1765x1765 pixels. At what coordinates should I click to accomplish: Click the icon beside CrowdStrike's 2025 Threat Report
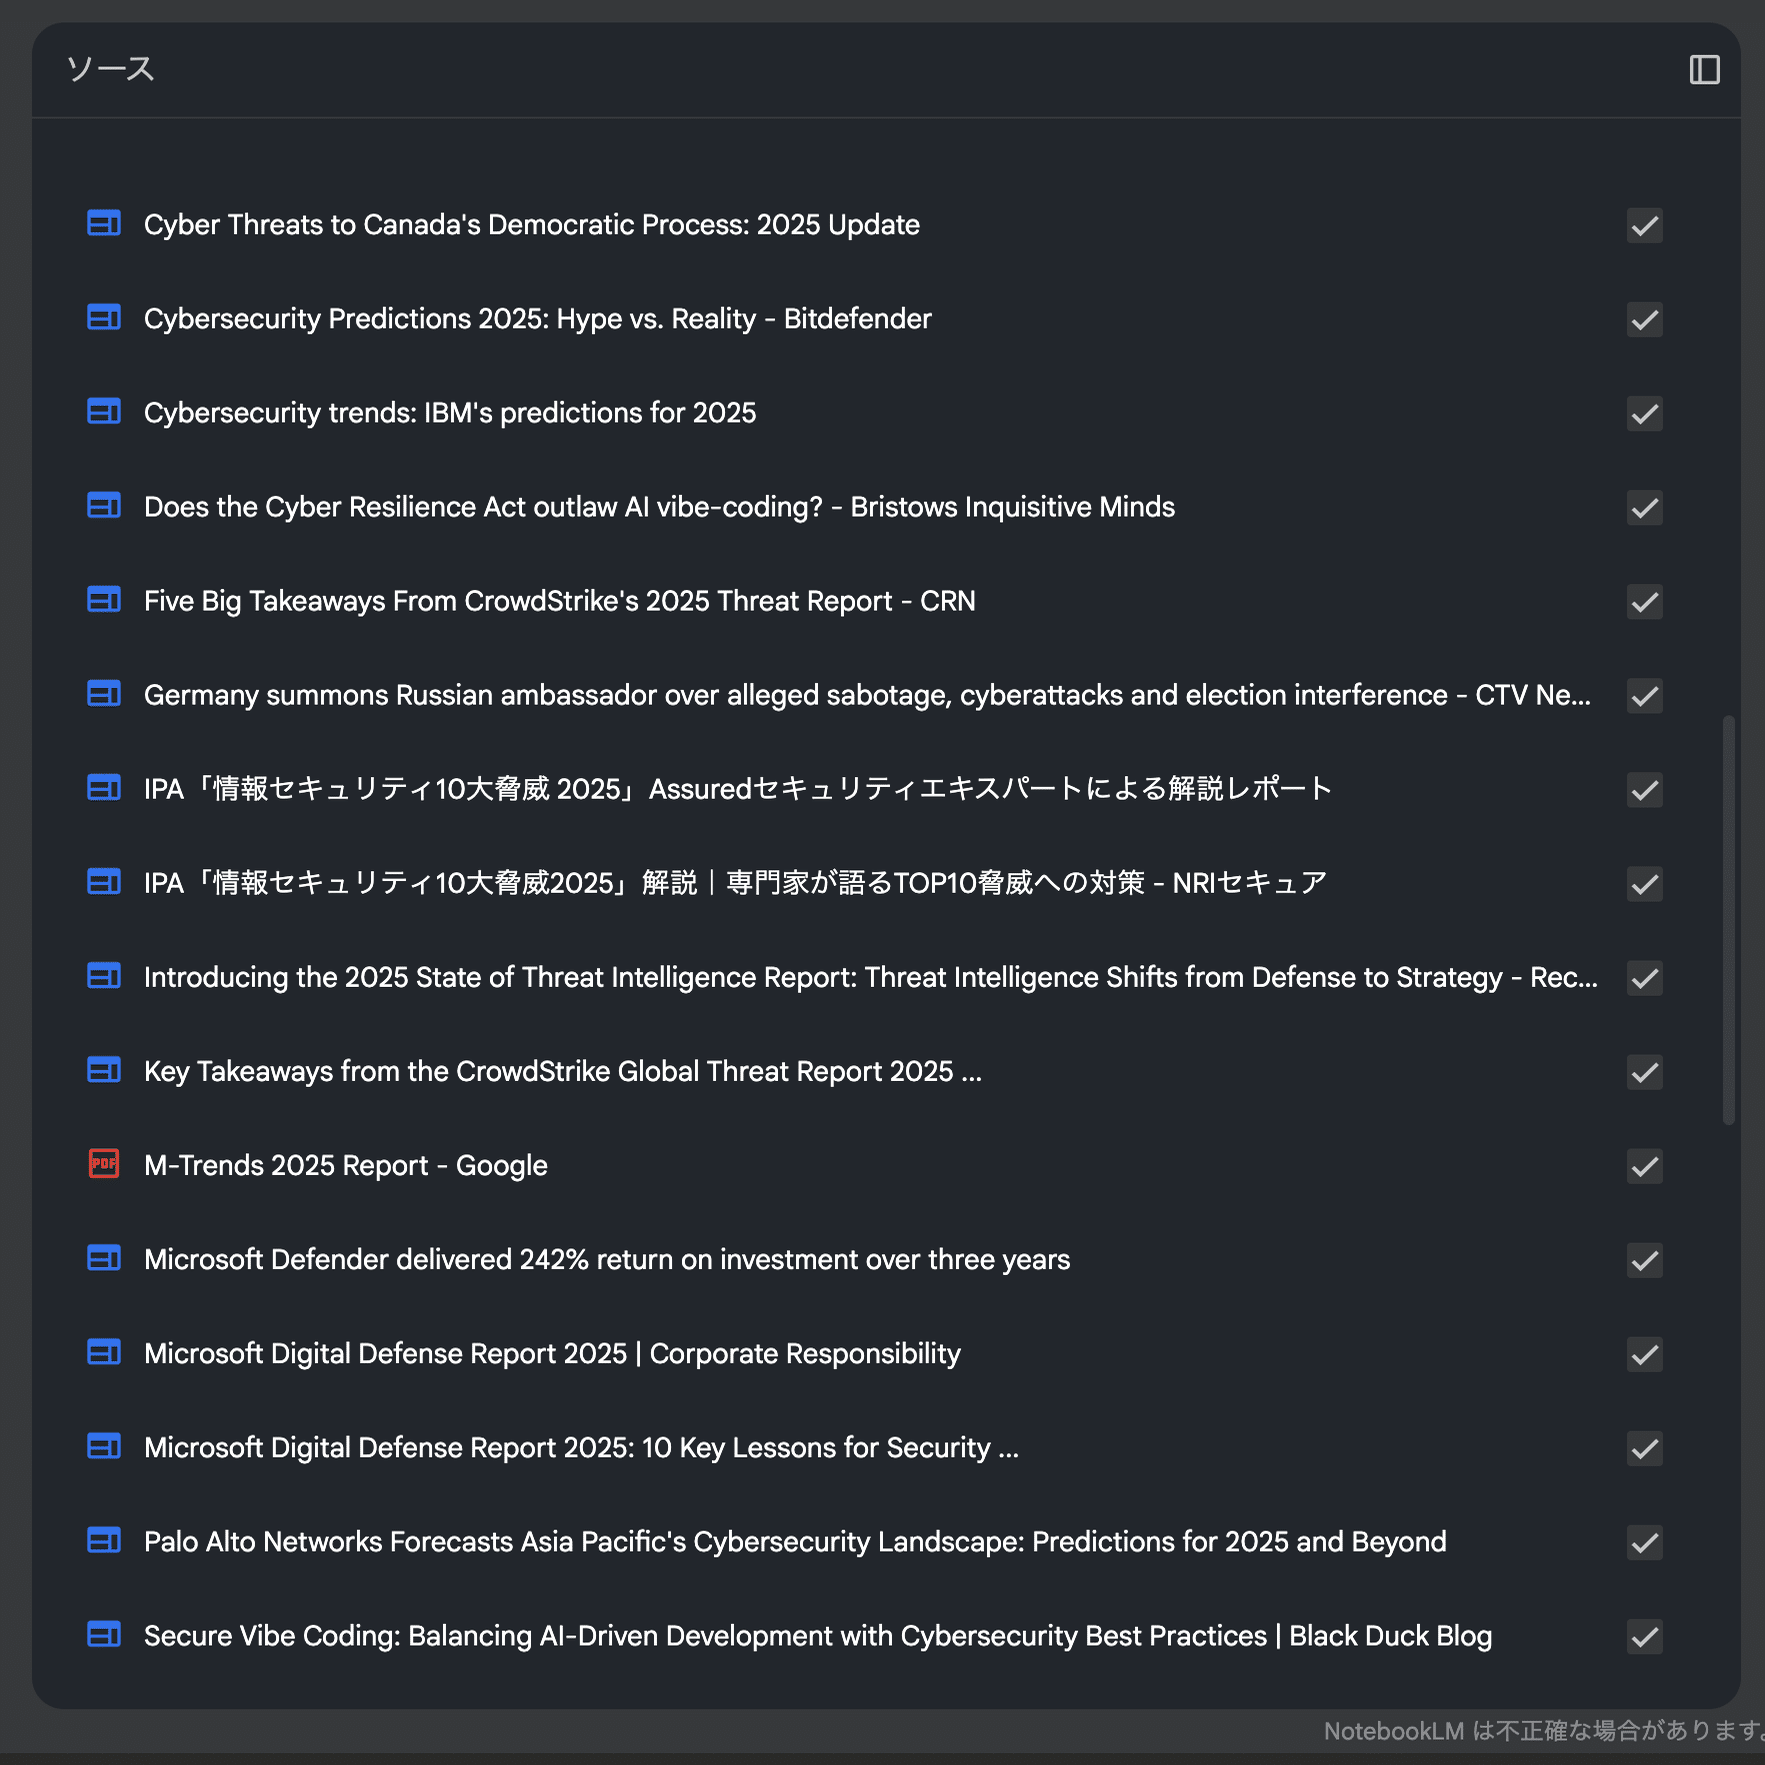point(103,600)
